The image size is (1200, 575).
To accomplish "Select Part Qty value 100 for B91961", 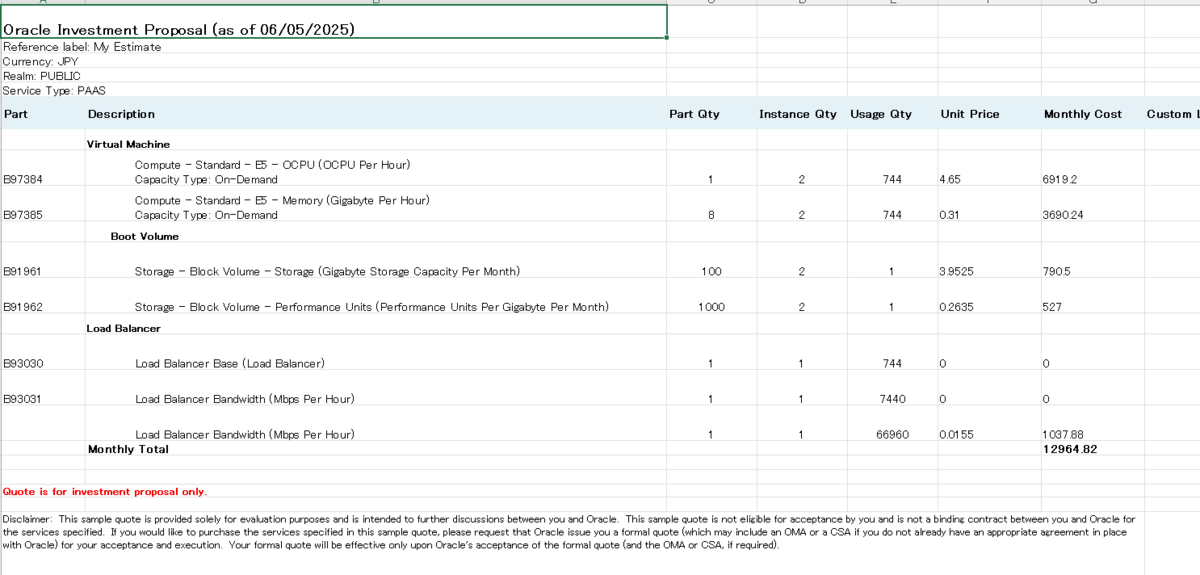I will point(711,271).
